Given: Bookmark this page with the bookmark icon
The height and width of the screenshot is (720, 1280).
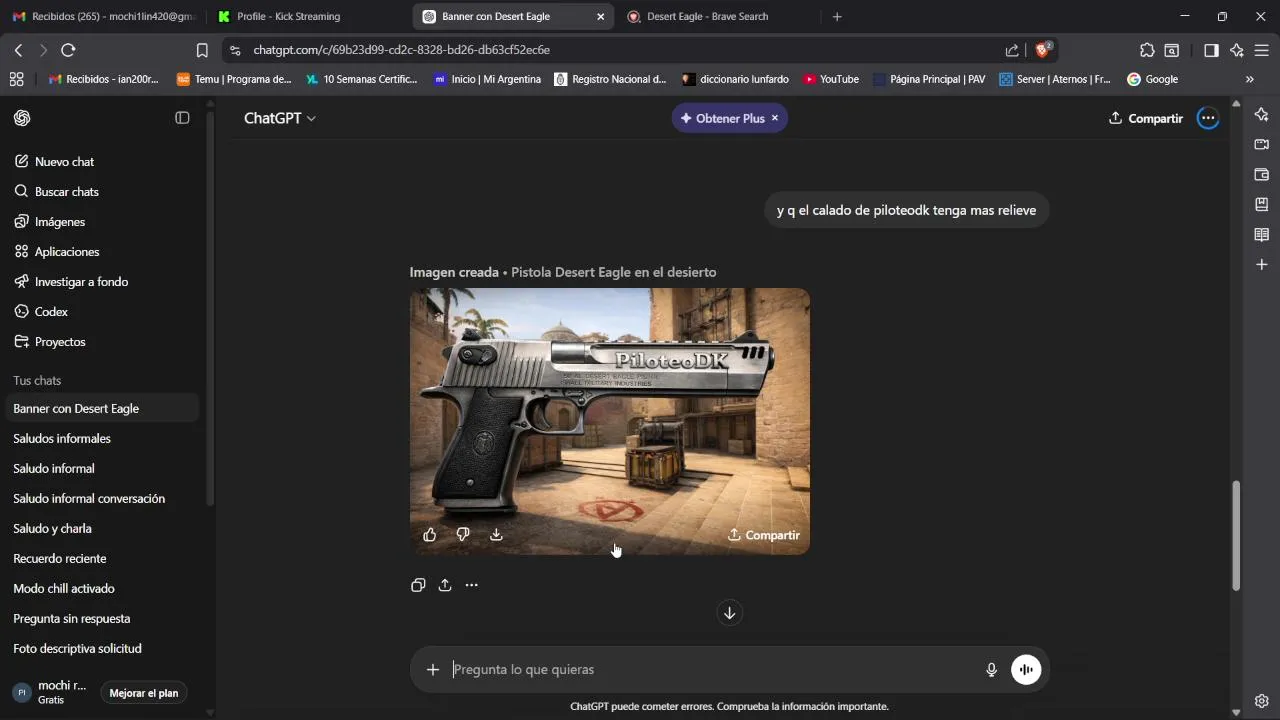Looking at the screenshot, I should point(202,50).
